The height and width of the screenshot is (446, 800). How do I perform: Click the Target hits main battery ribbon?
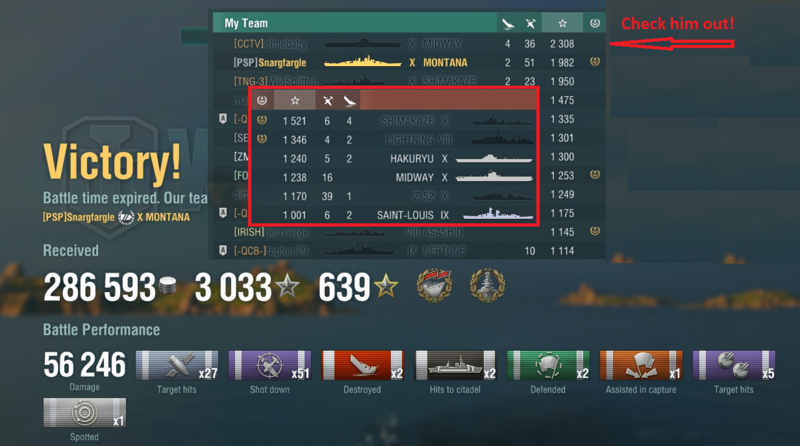(177, 365)
